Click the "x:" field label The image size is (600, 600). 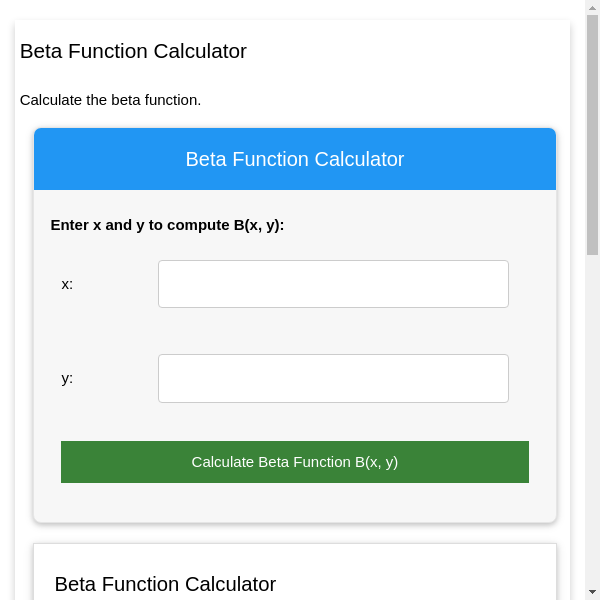67,284
